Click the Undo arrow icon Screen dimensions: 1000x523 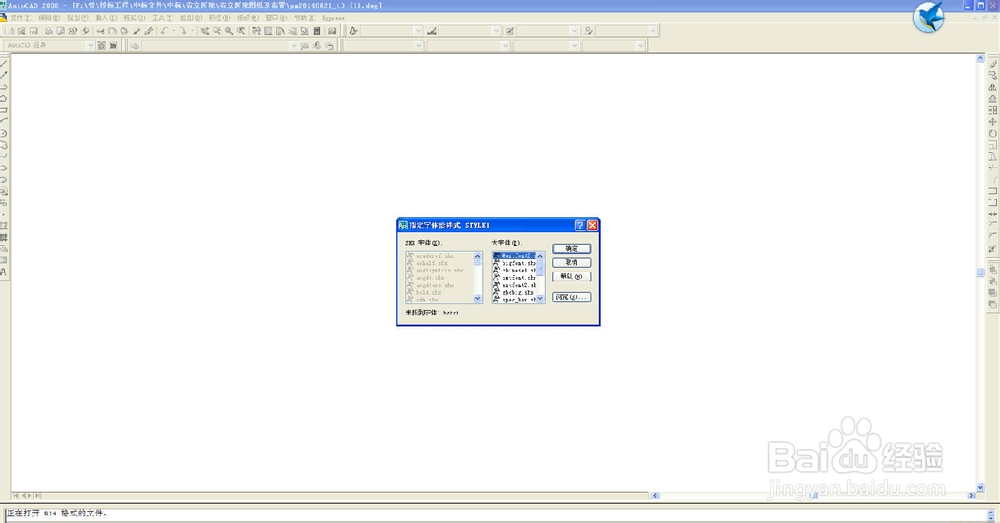(x=164, y=31)
